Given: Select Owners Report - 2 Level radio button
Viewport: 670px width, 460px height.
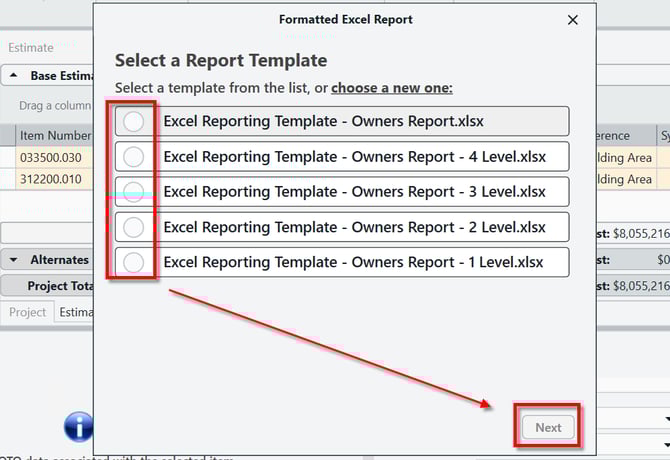Looking at the screenshot, I should tap(133, 227).
